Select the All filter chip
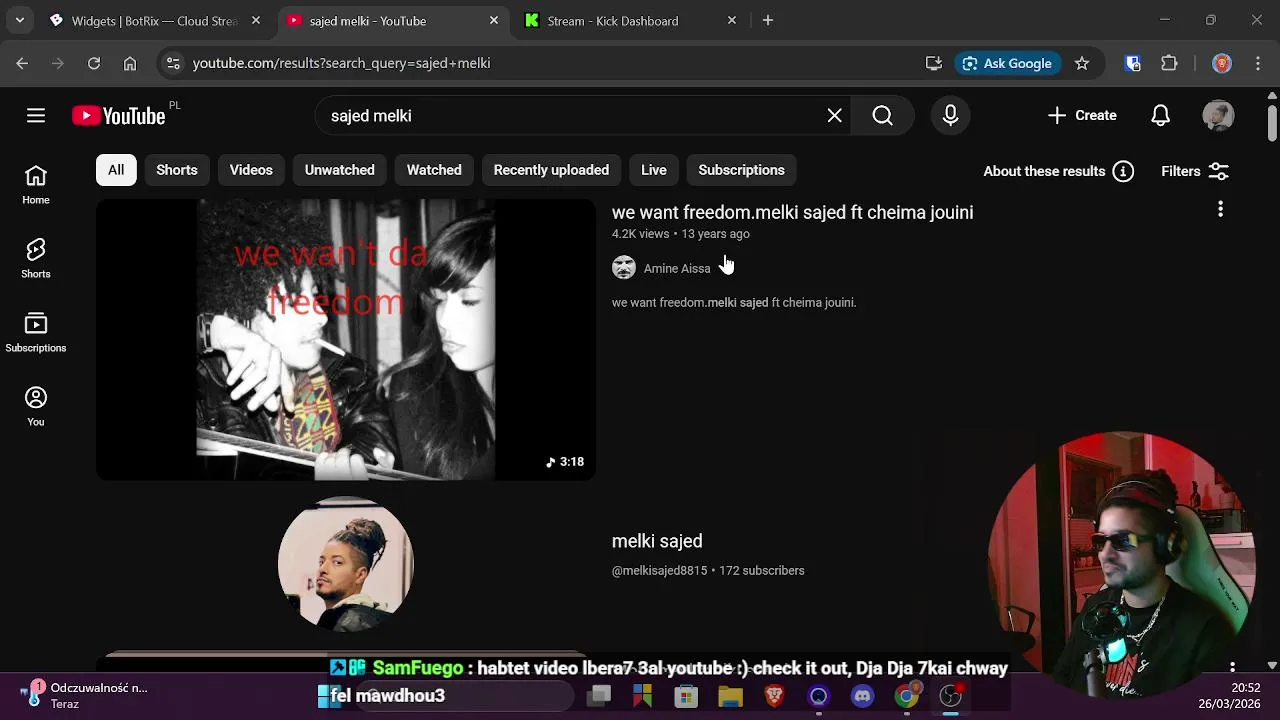Image resolution: width=1280 pixels, height=720 pixels. click(116, 170)
